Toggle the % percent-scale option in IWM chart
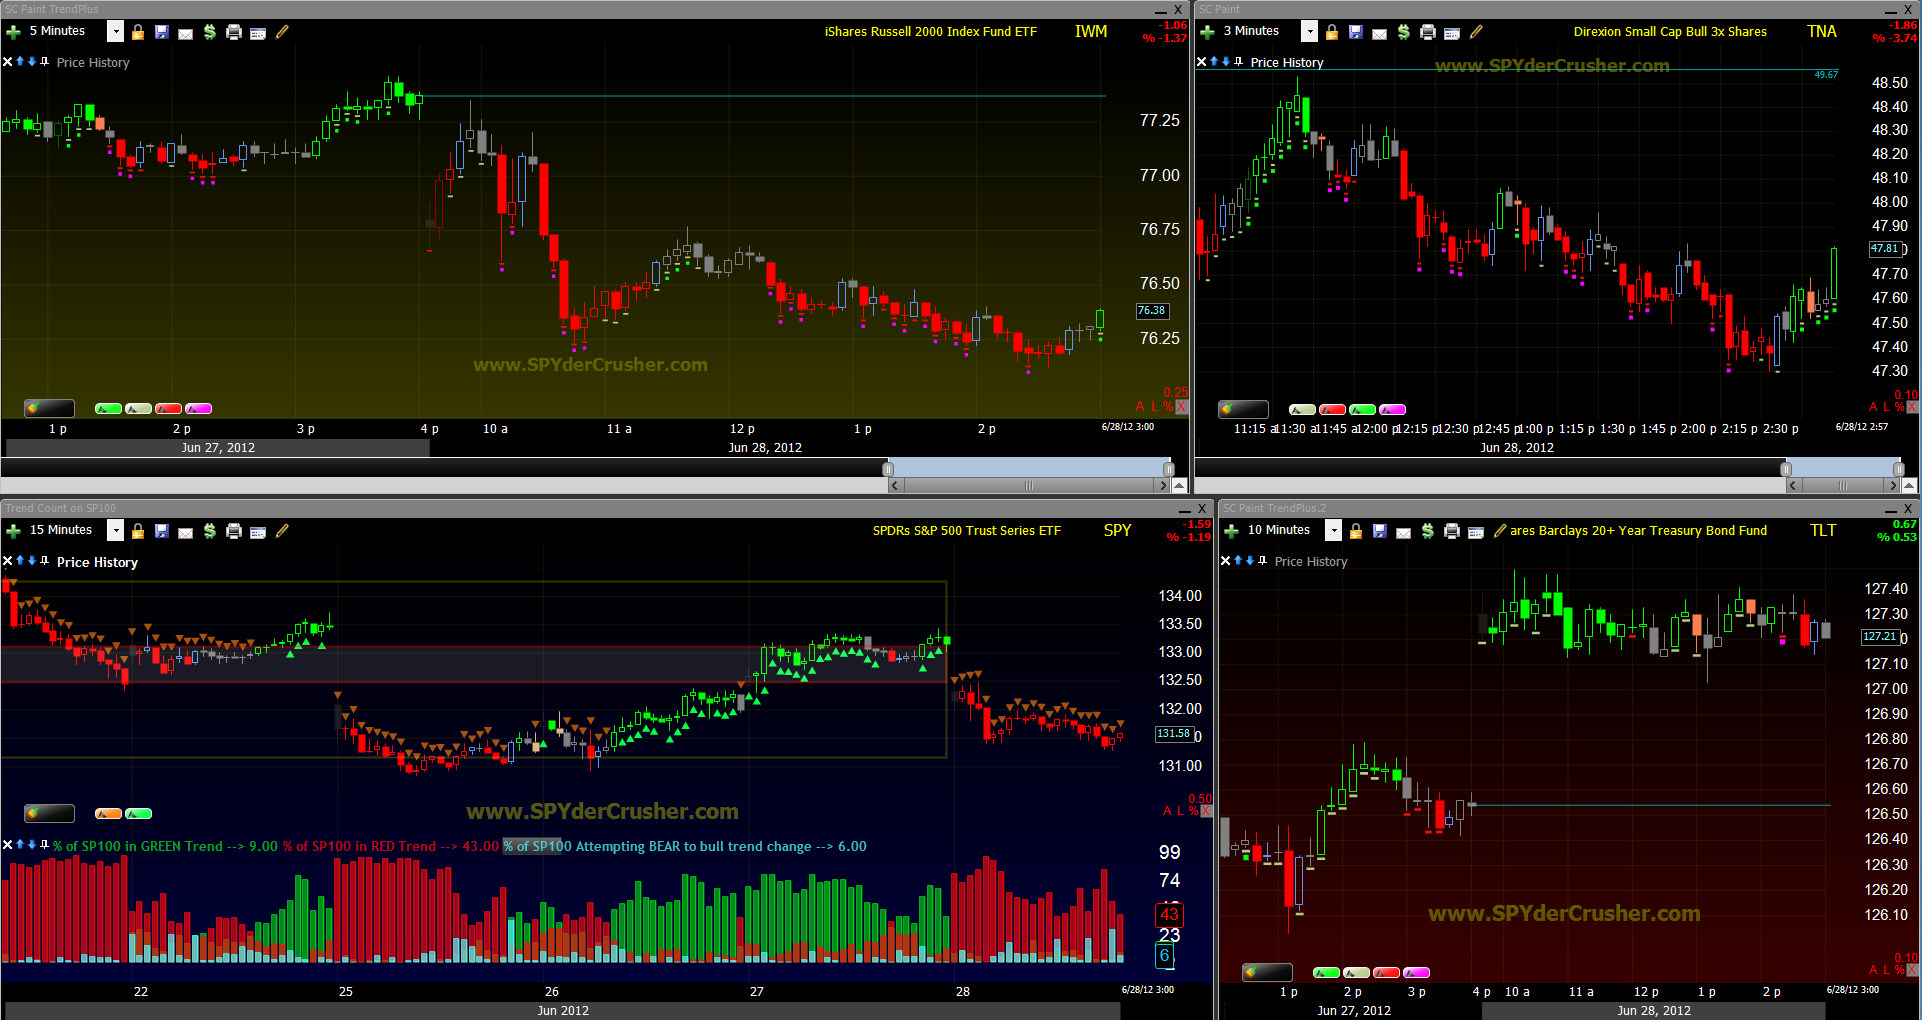The height and width of the screenshot is (1020, 1922). (1168, 406)
